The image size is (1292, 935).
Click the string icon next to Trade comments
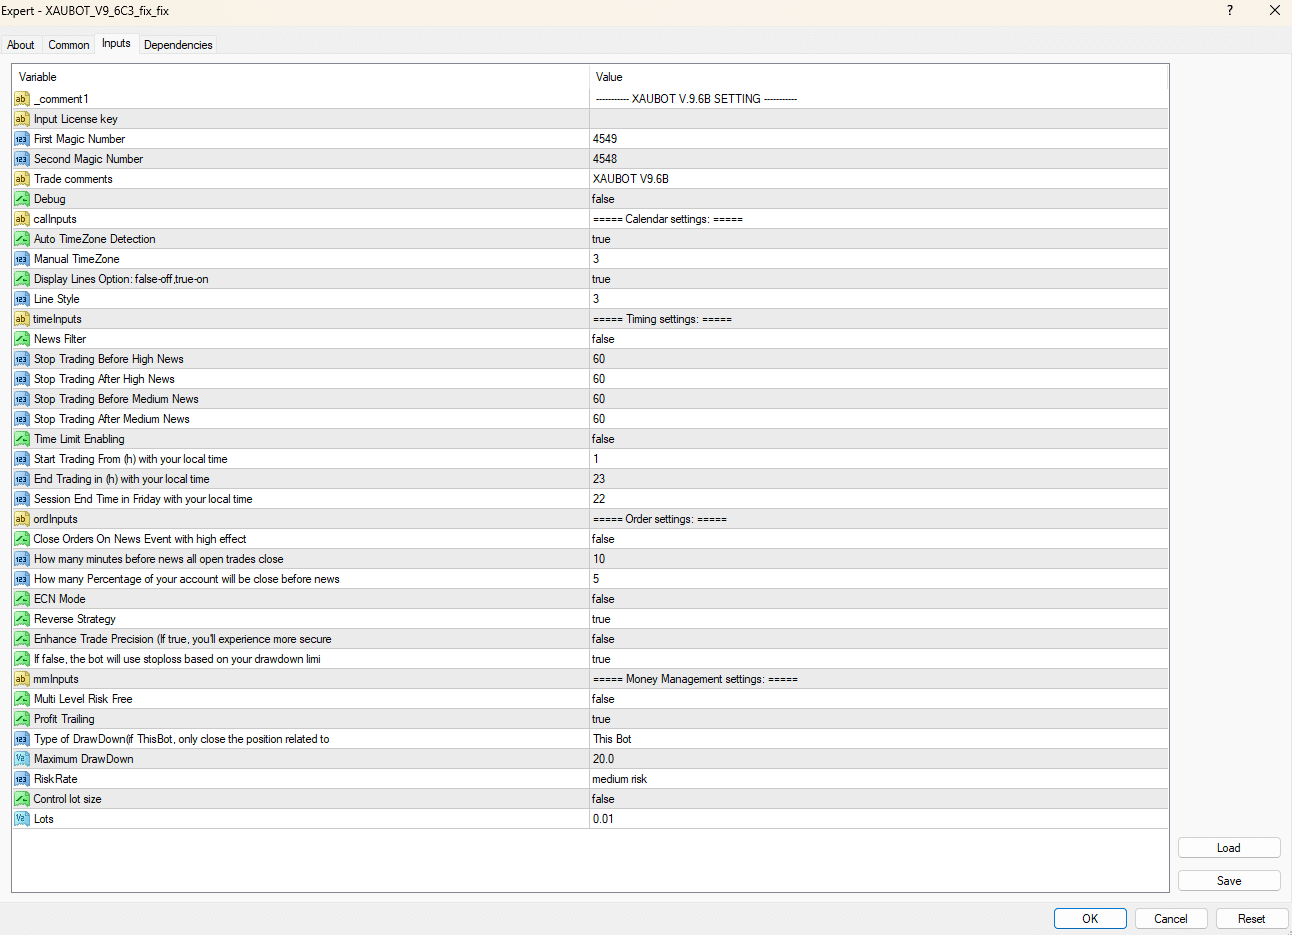pyautogui.click(x=21, y=179)
